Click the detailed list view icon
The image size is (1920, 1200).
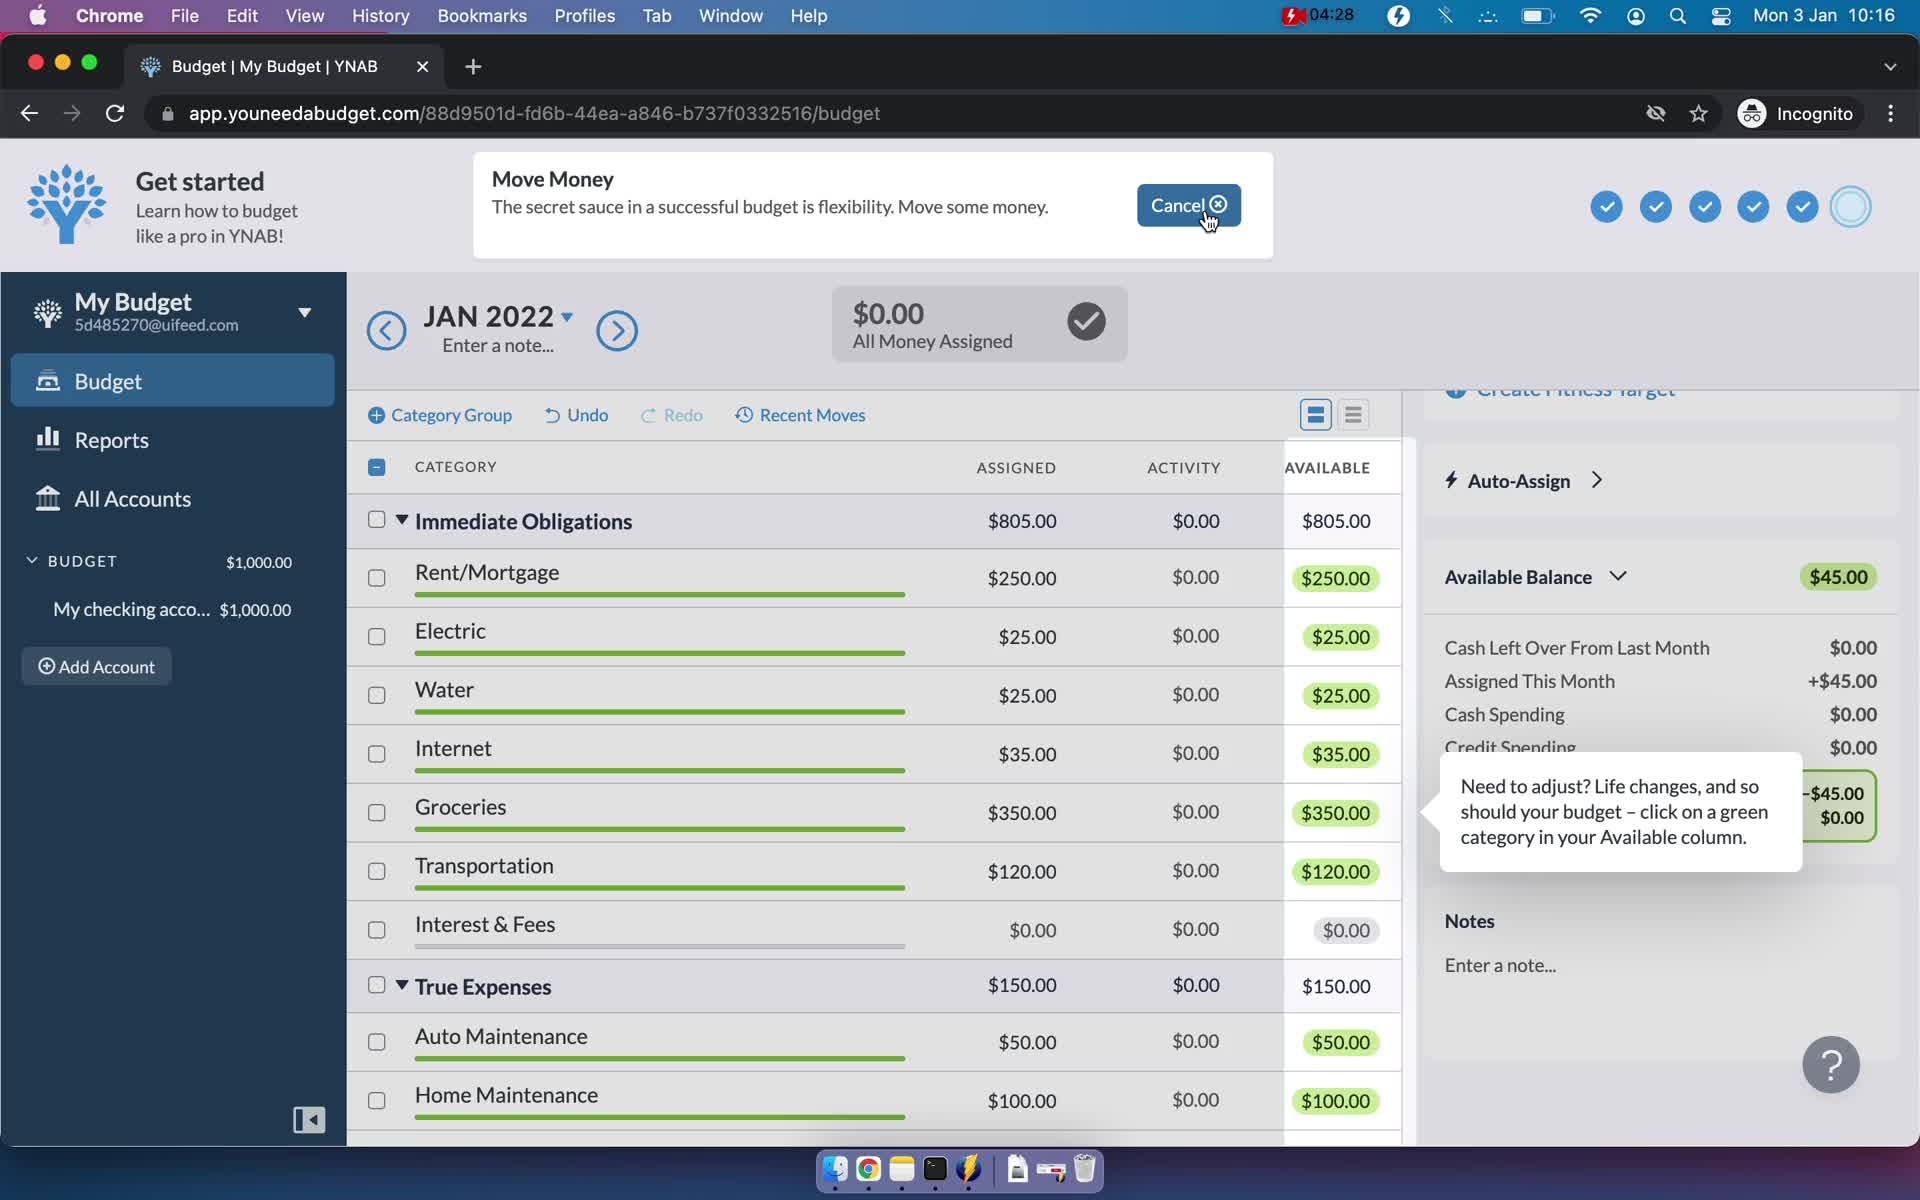tap(1352, 415)
